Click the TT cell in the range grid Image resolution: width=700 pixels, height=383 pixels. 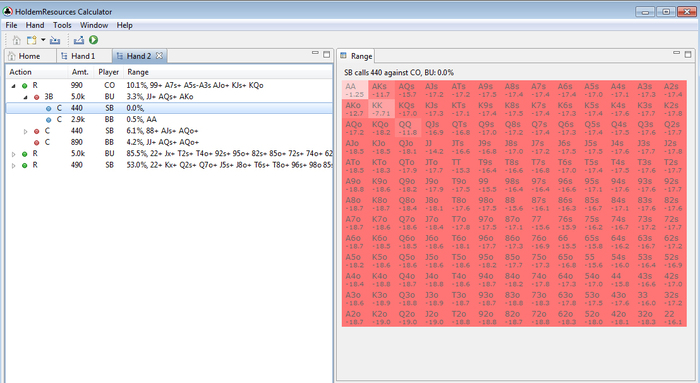[x=461, y=166]
